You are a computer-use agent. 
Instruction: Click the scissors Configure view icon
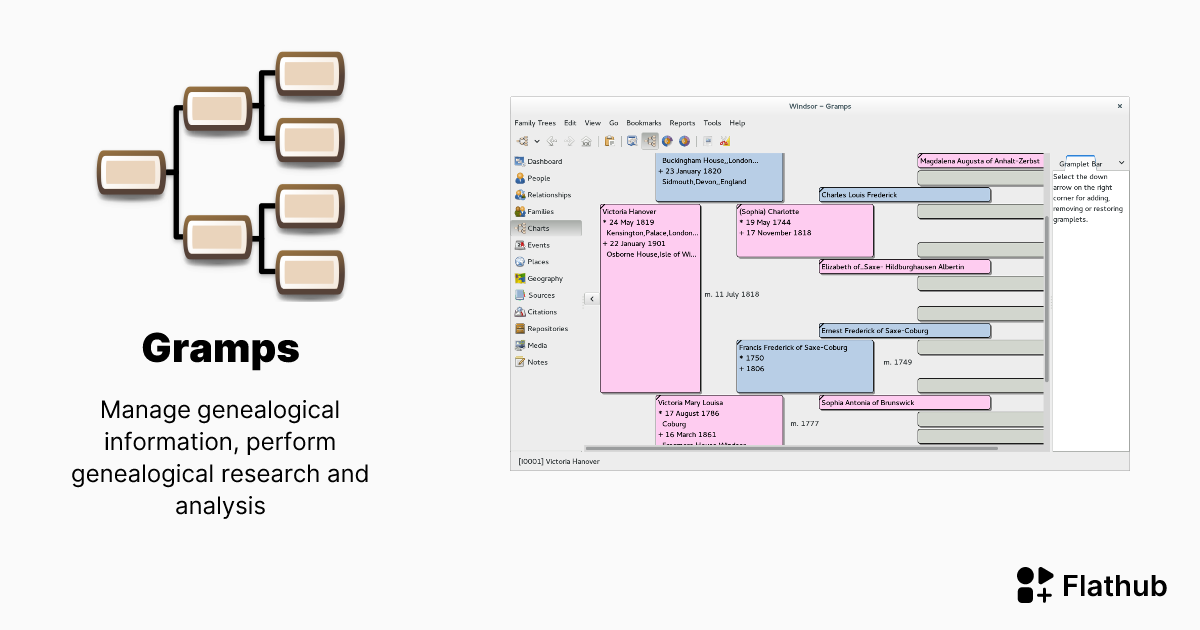coord(724,141)
